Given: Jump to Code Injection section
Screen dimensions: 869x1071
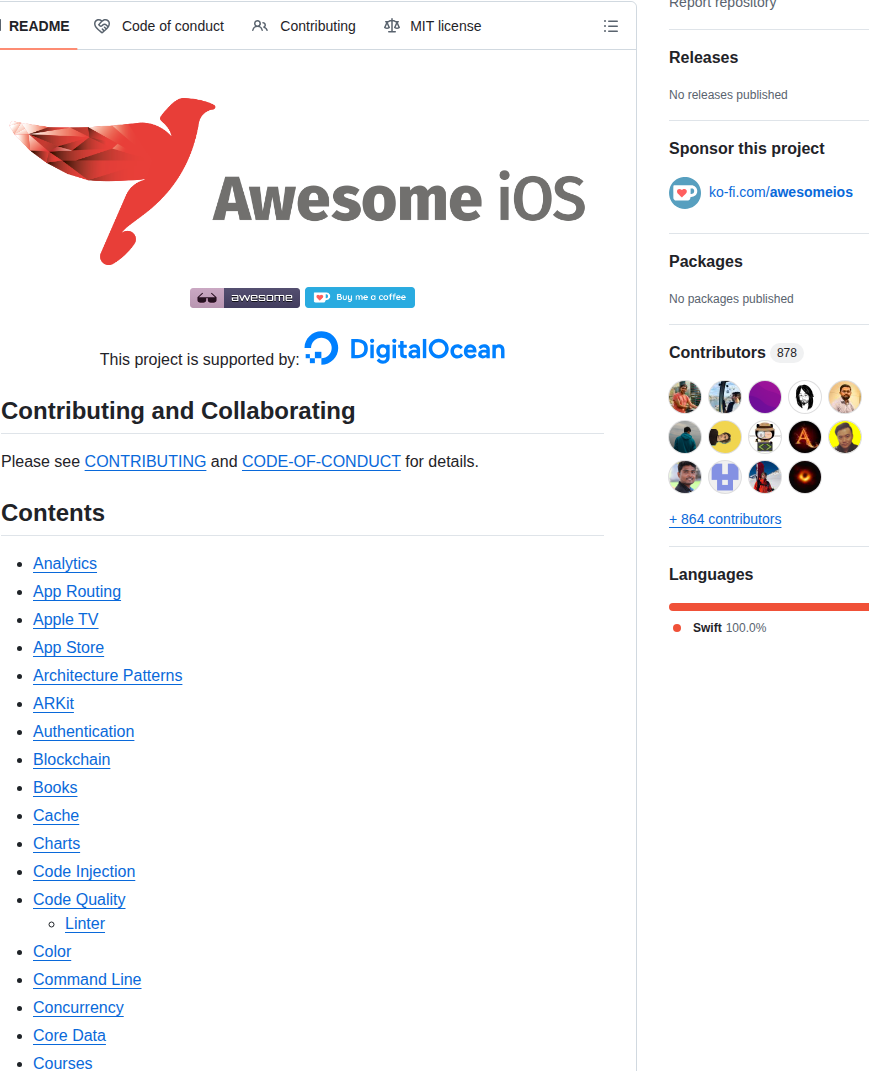Looking at the screenshot, I should coord(84,872).
